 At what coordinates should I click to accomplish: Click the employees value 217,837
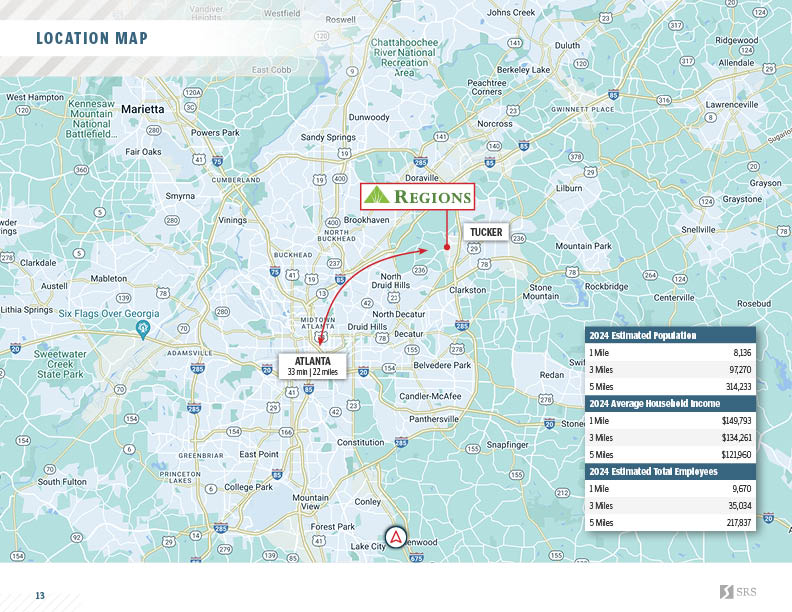point(738,523)
